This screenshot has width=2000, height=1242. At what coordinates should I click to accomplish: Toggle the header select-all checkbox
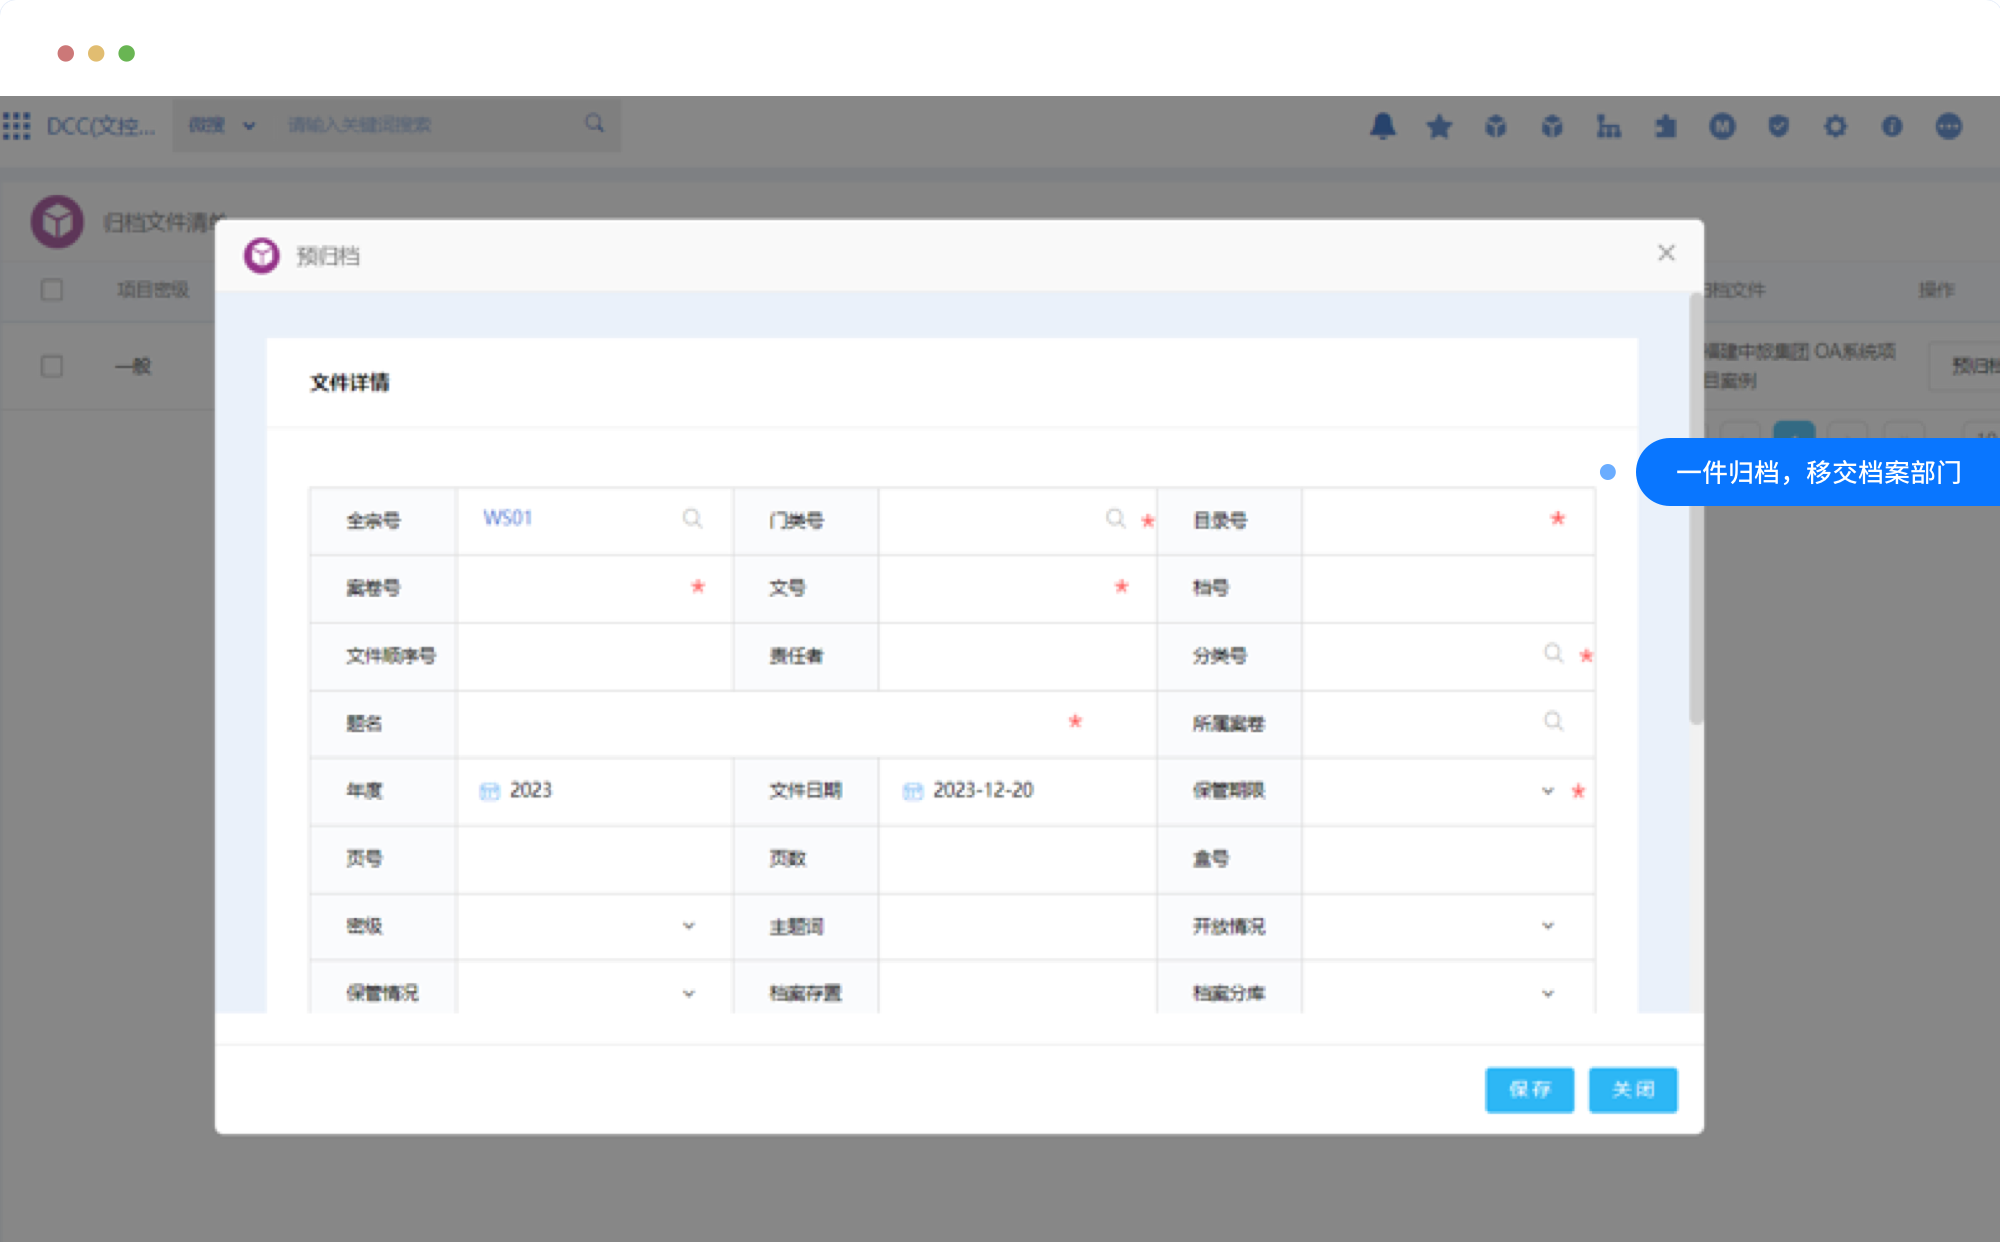52,290
